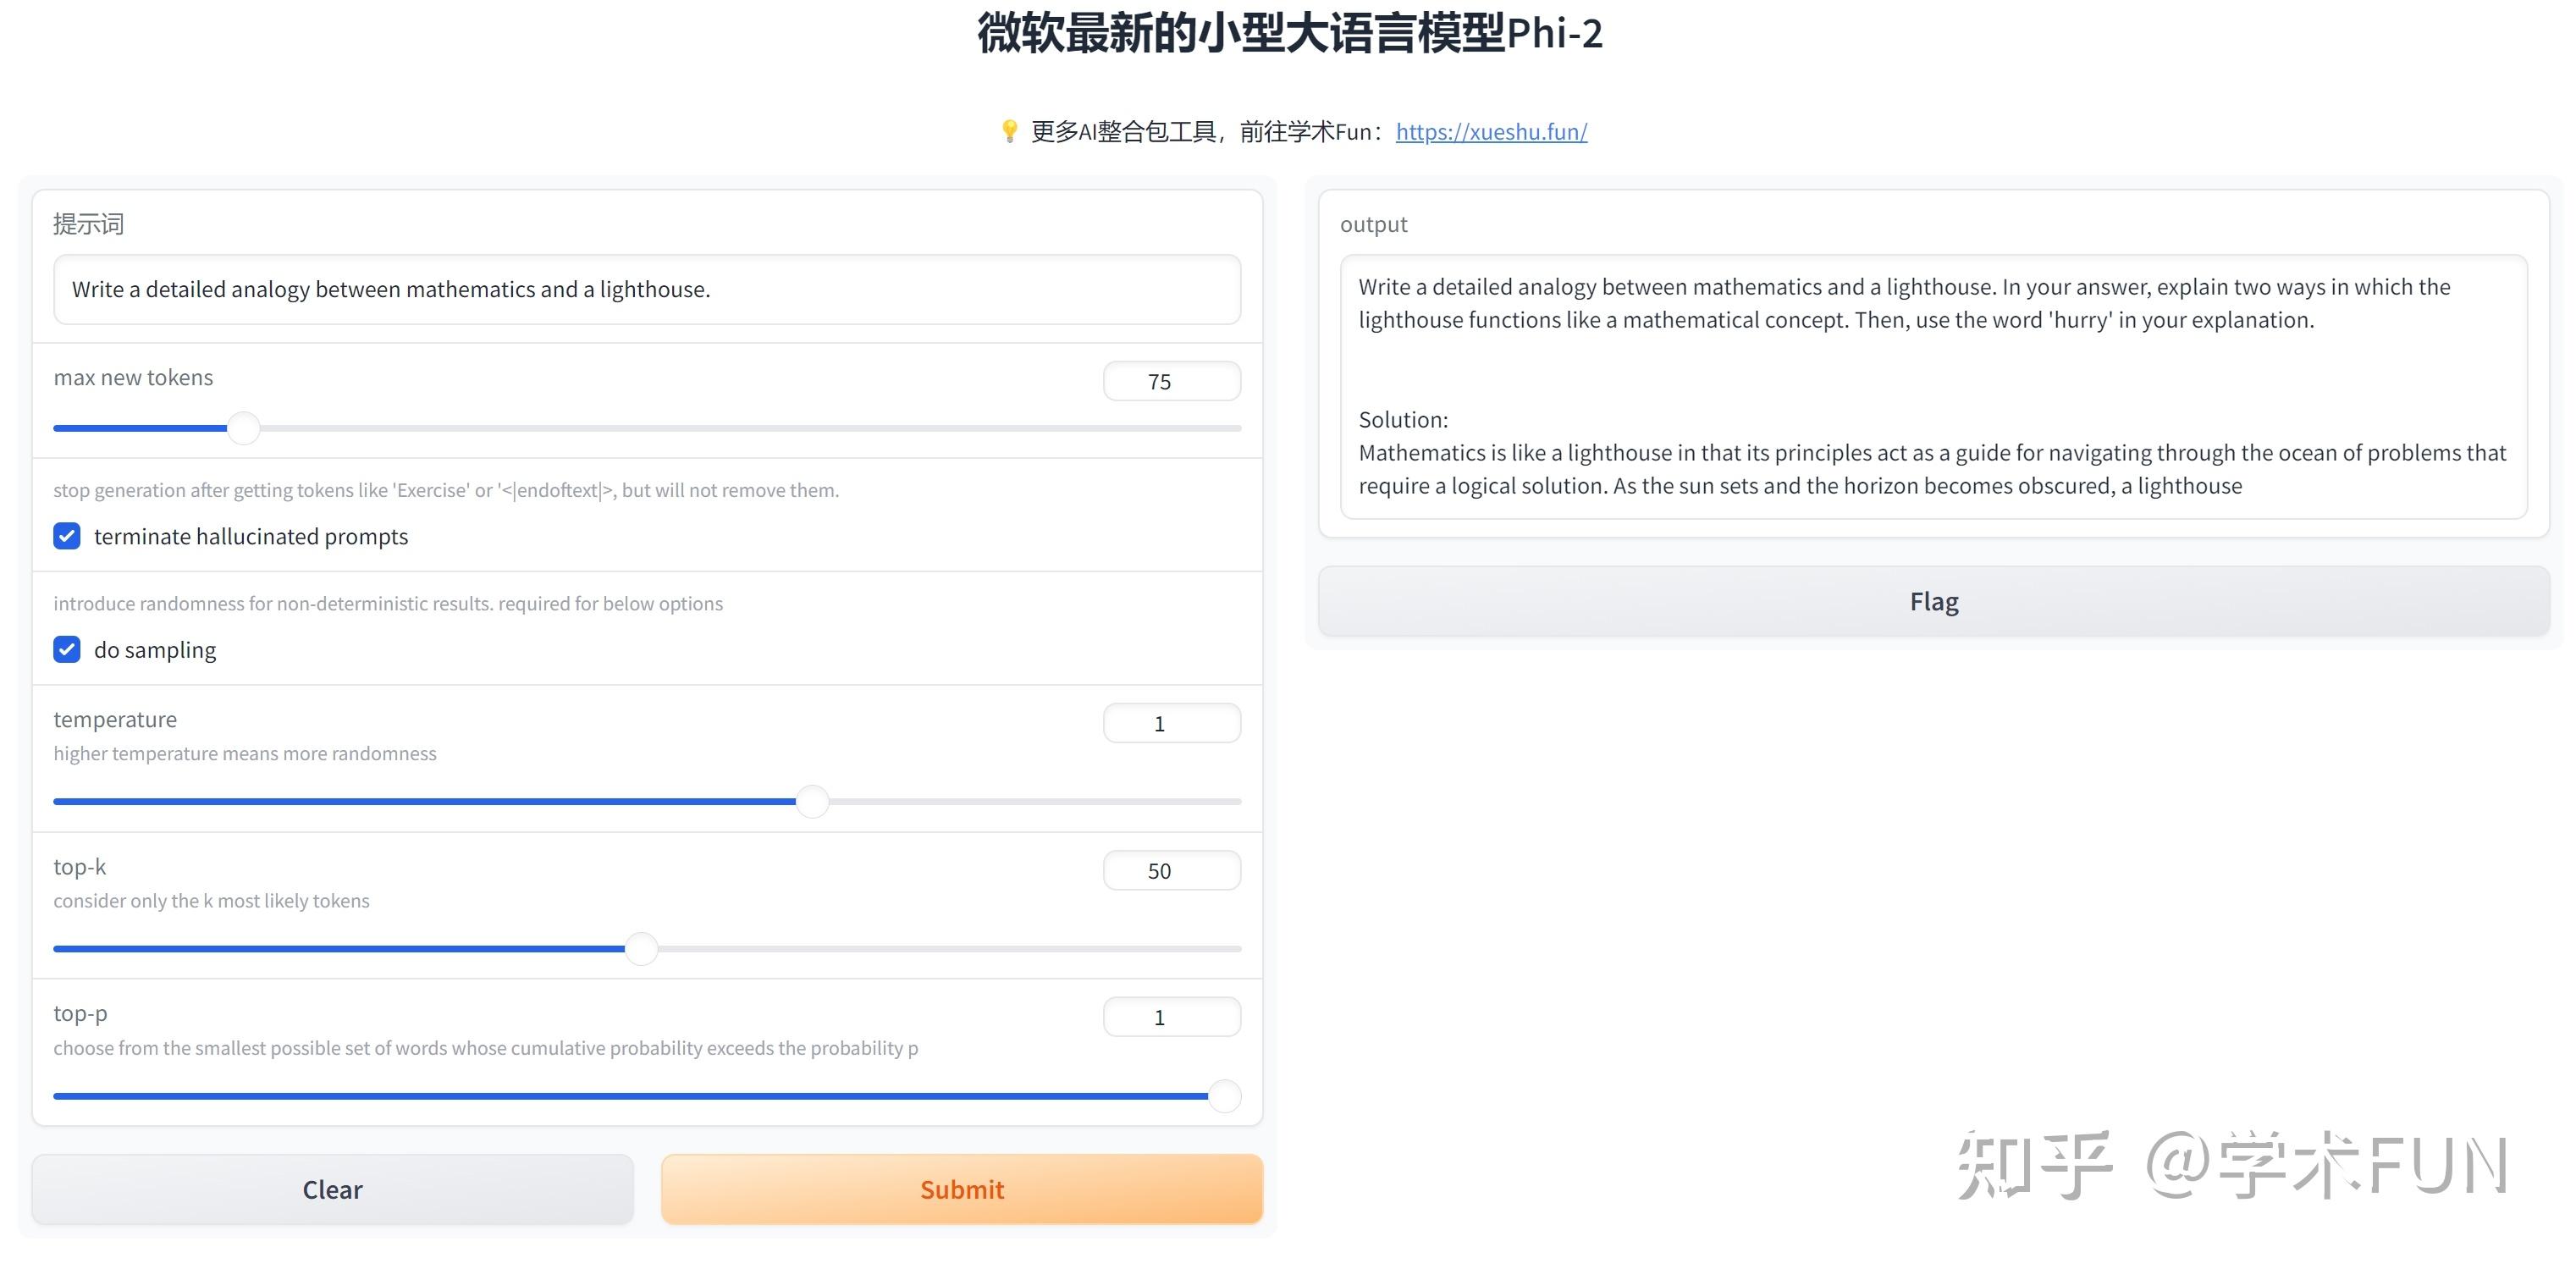Click the Flag button
This screenshot has height=1269, width=2576.
point(1934,601)
